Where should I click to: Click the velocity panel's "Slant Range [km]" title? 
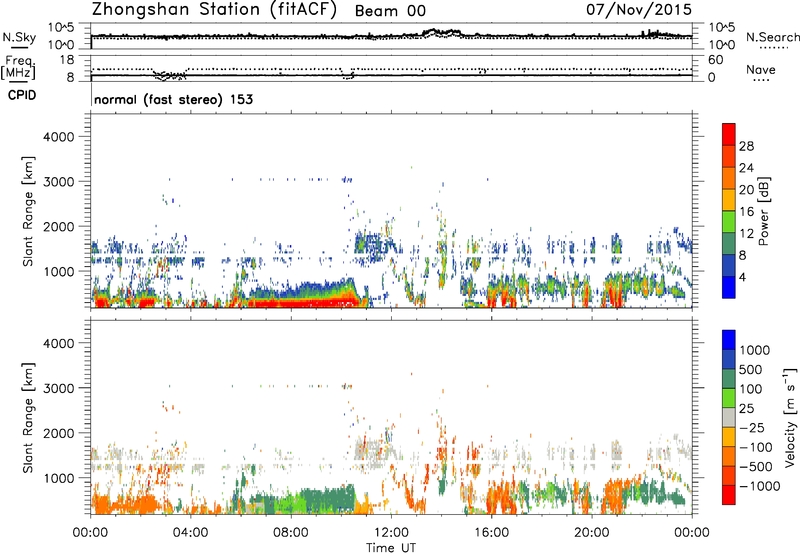tap(28, 418)
